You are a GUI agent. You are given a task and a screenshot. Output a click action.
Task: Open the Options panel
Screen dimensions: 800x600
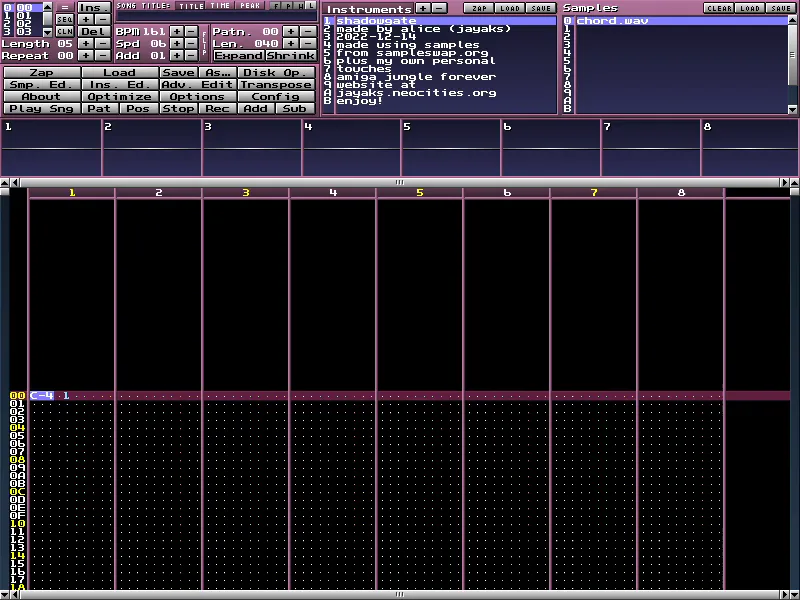click(x=198, y=96)
